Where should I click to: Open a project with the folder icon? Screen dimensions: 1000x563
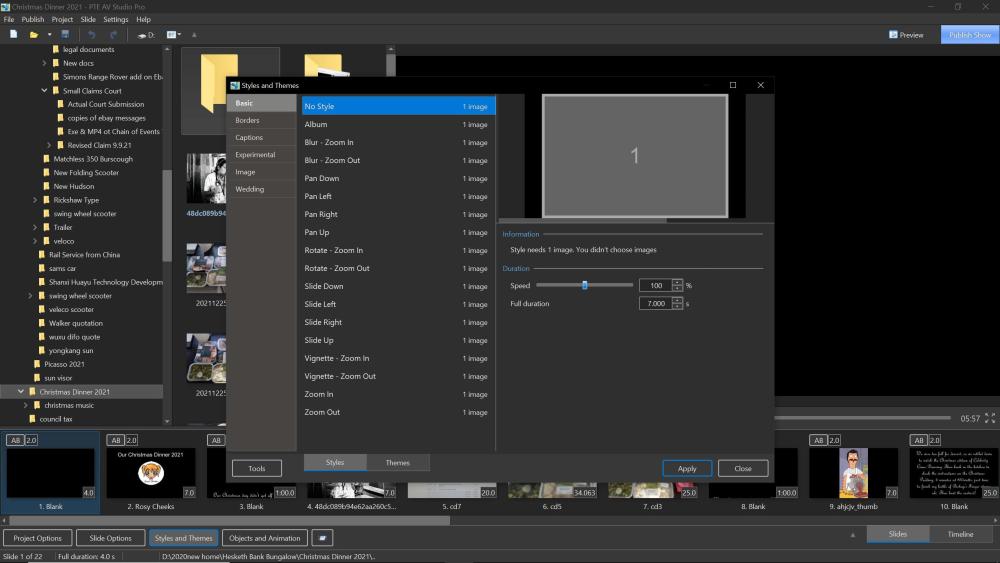(33, 34)
